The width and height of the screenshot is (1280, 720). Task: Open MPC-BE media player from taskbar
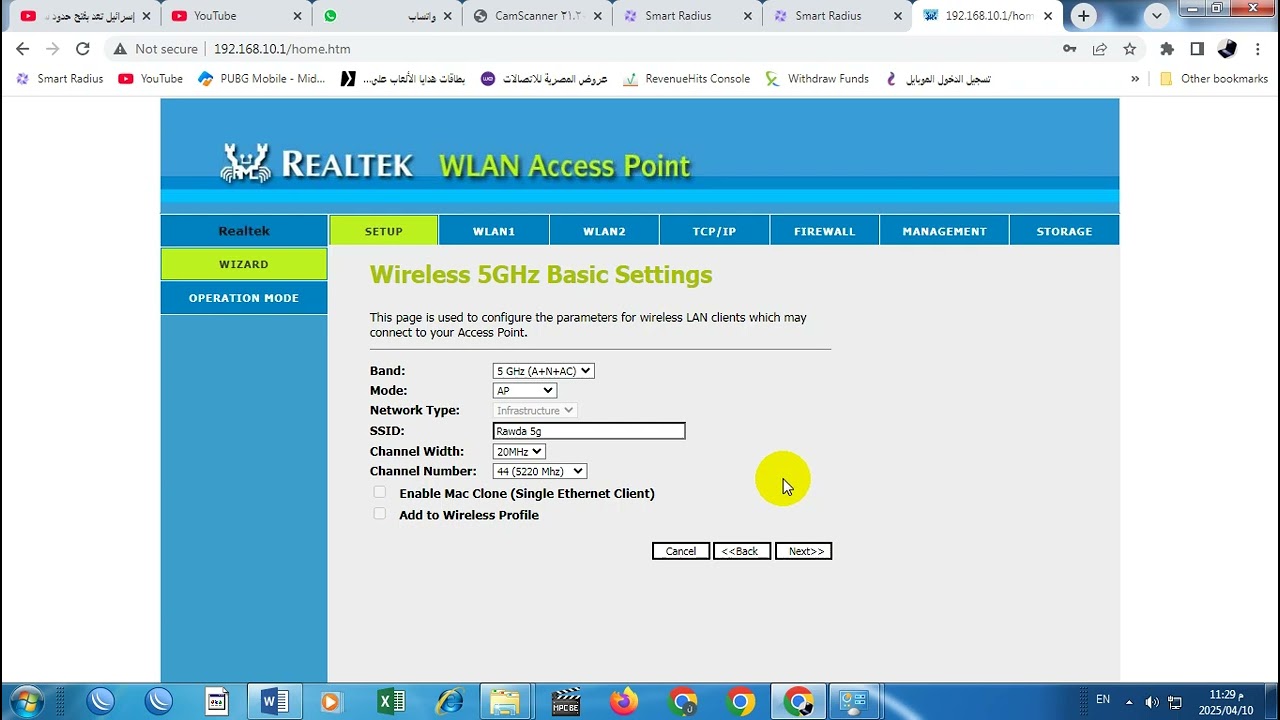[566, 702]
